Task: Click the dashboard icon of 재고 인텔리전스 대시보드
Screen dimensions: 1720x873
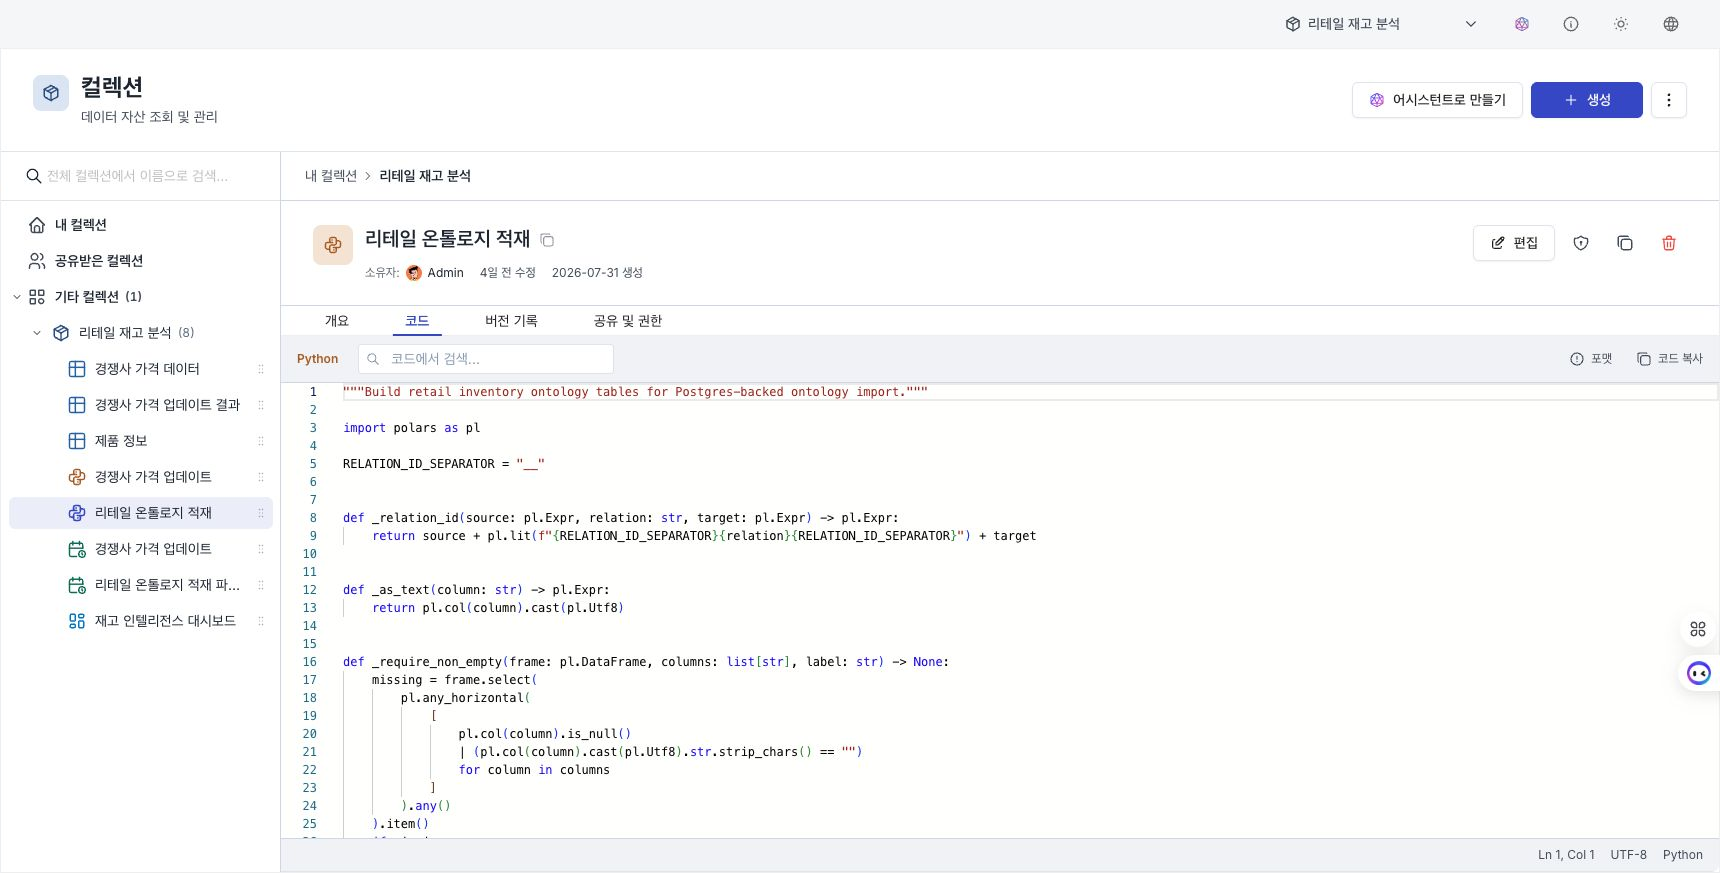Action: coord(77,621)
